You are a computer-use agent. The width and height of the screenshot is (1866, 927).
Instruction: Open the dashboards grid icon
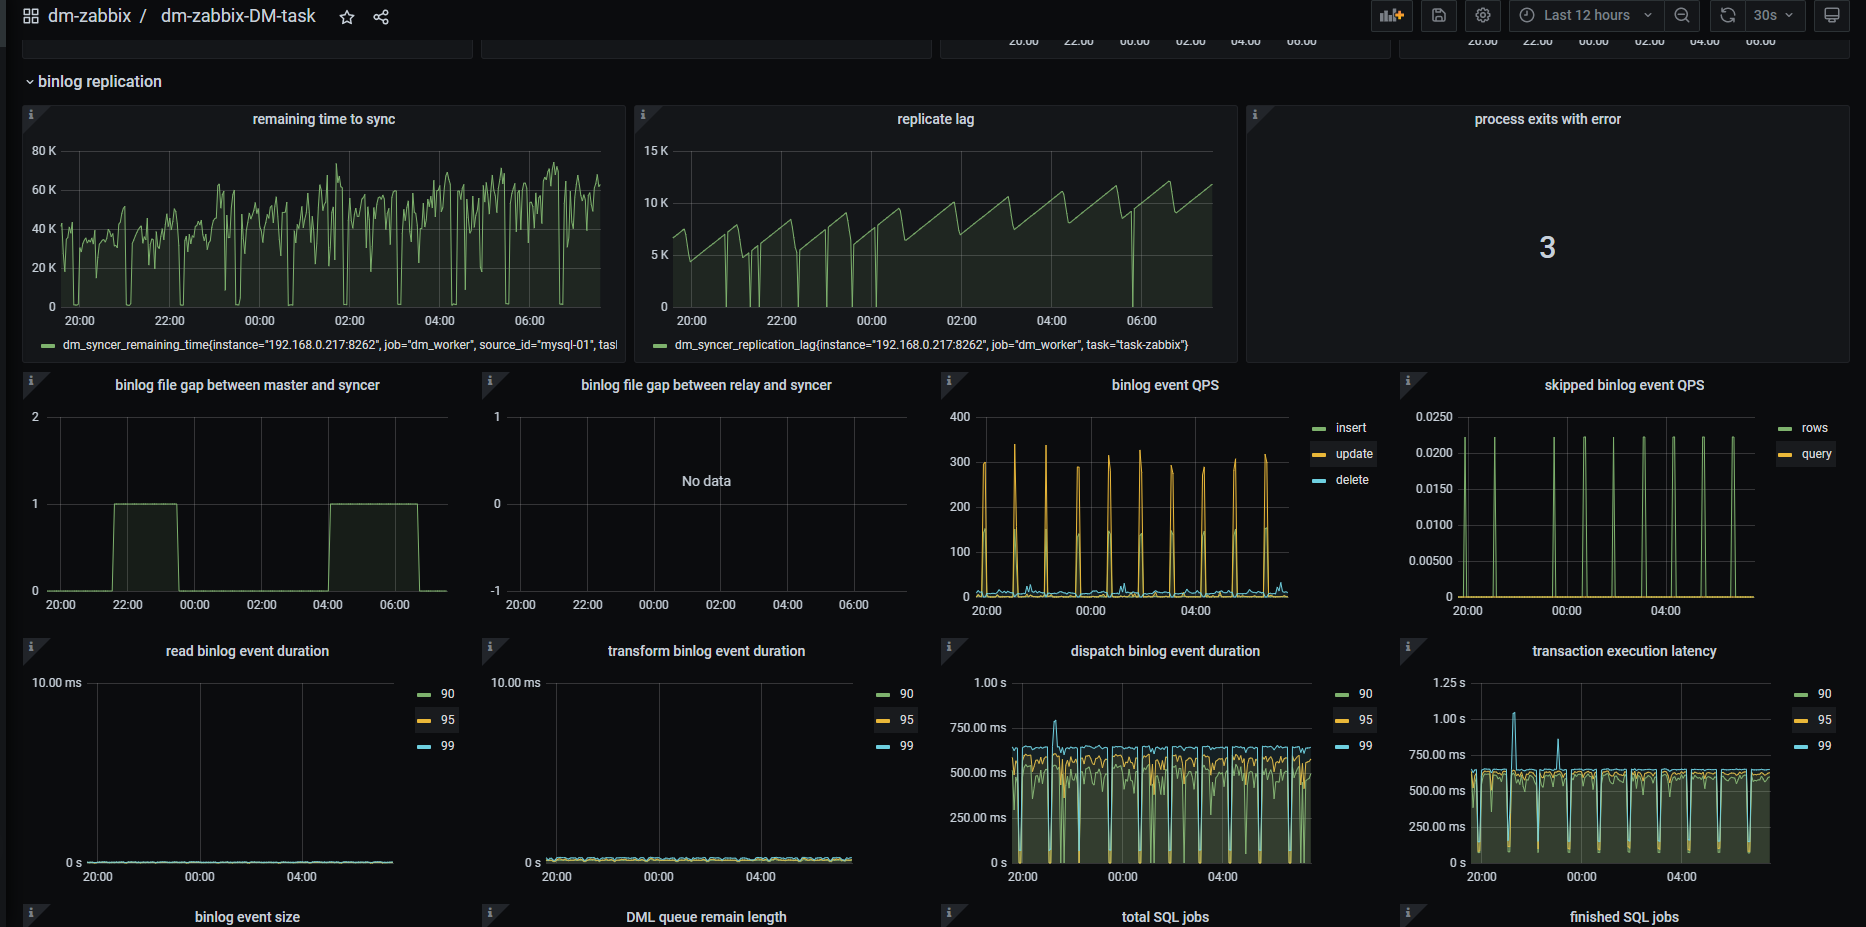click(31, 16)
